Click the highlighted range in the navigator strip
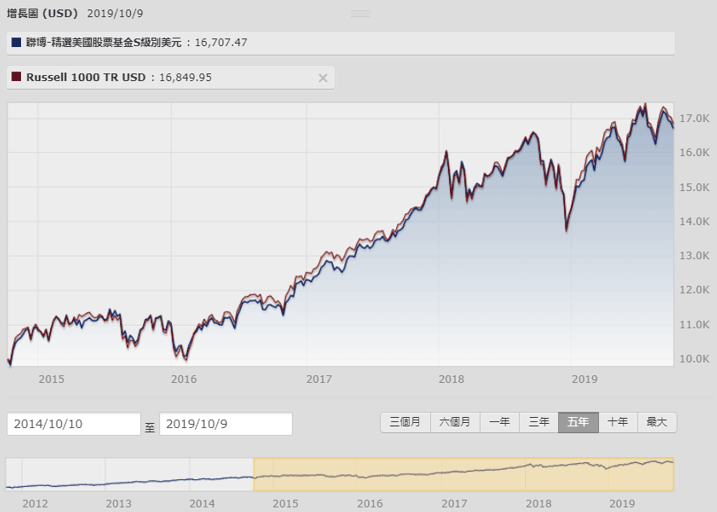 pos(463,474)
